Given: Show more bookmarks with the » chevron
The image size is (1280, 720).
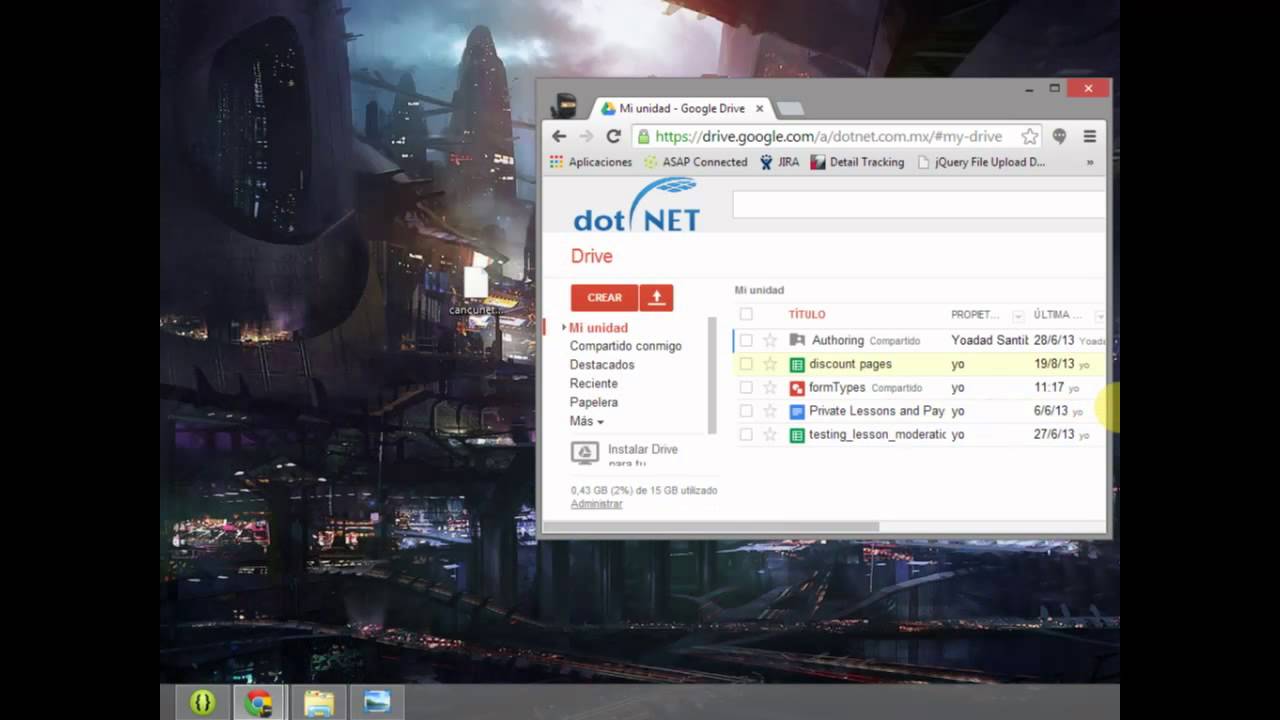Looking at the screenshot, I should tap(1090, 162).
